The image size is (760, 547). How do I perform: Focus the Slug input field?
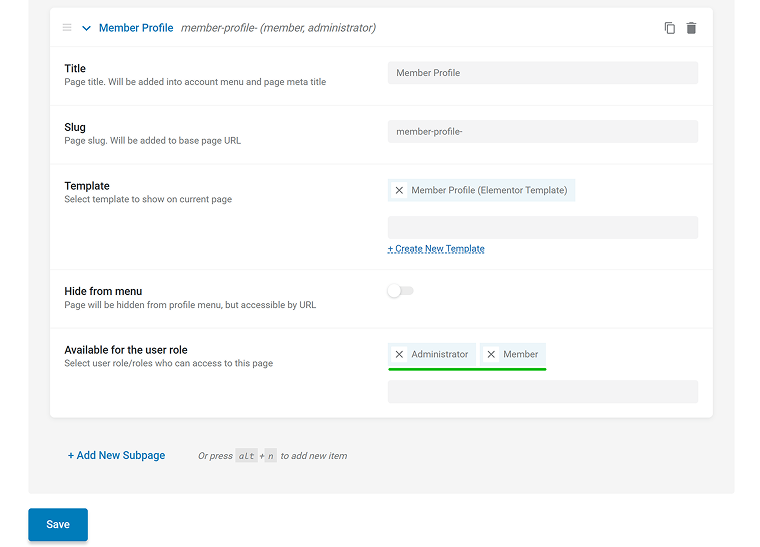point(543,131)
